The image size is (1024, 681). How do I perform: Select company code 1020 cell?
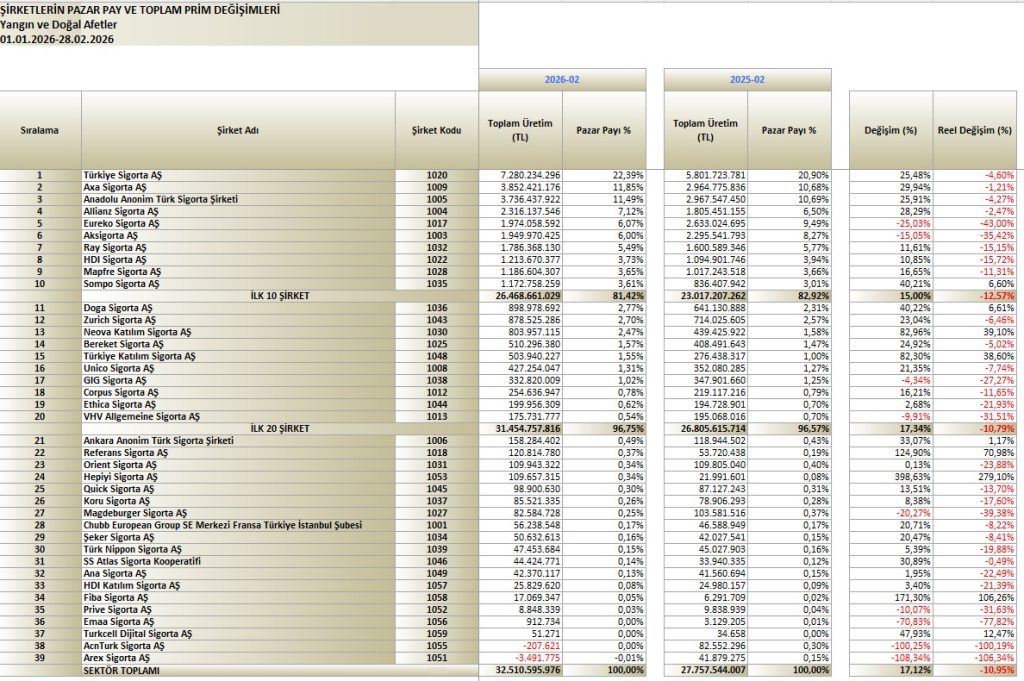coord(436,175)
